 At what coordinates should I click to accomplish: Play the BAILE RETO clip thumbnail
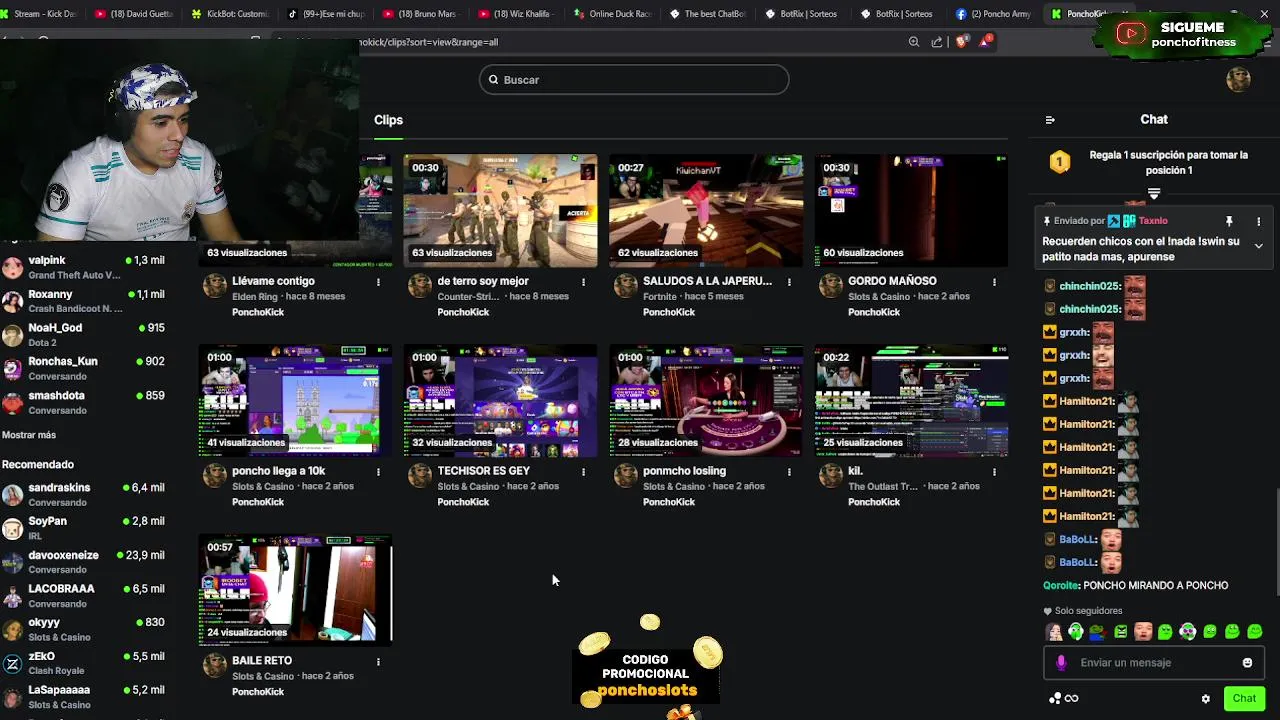point(295,591)
